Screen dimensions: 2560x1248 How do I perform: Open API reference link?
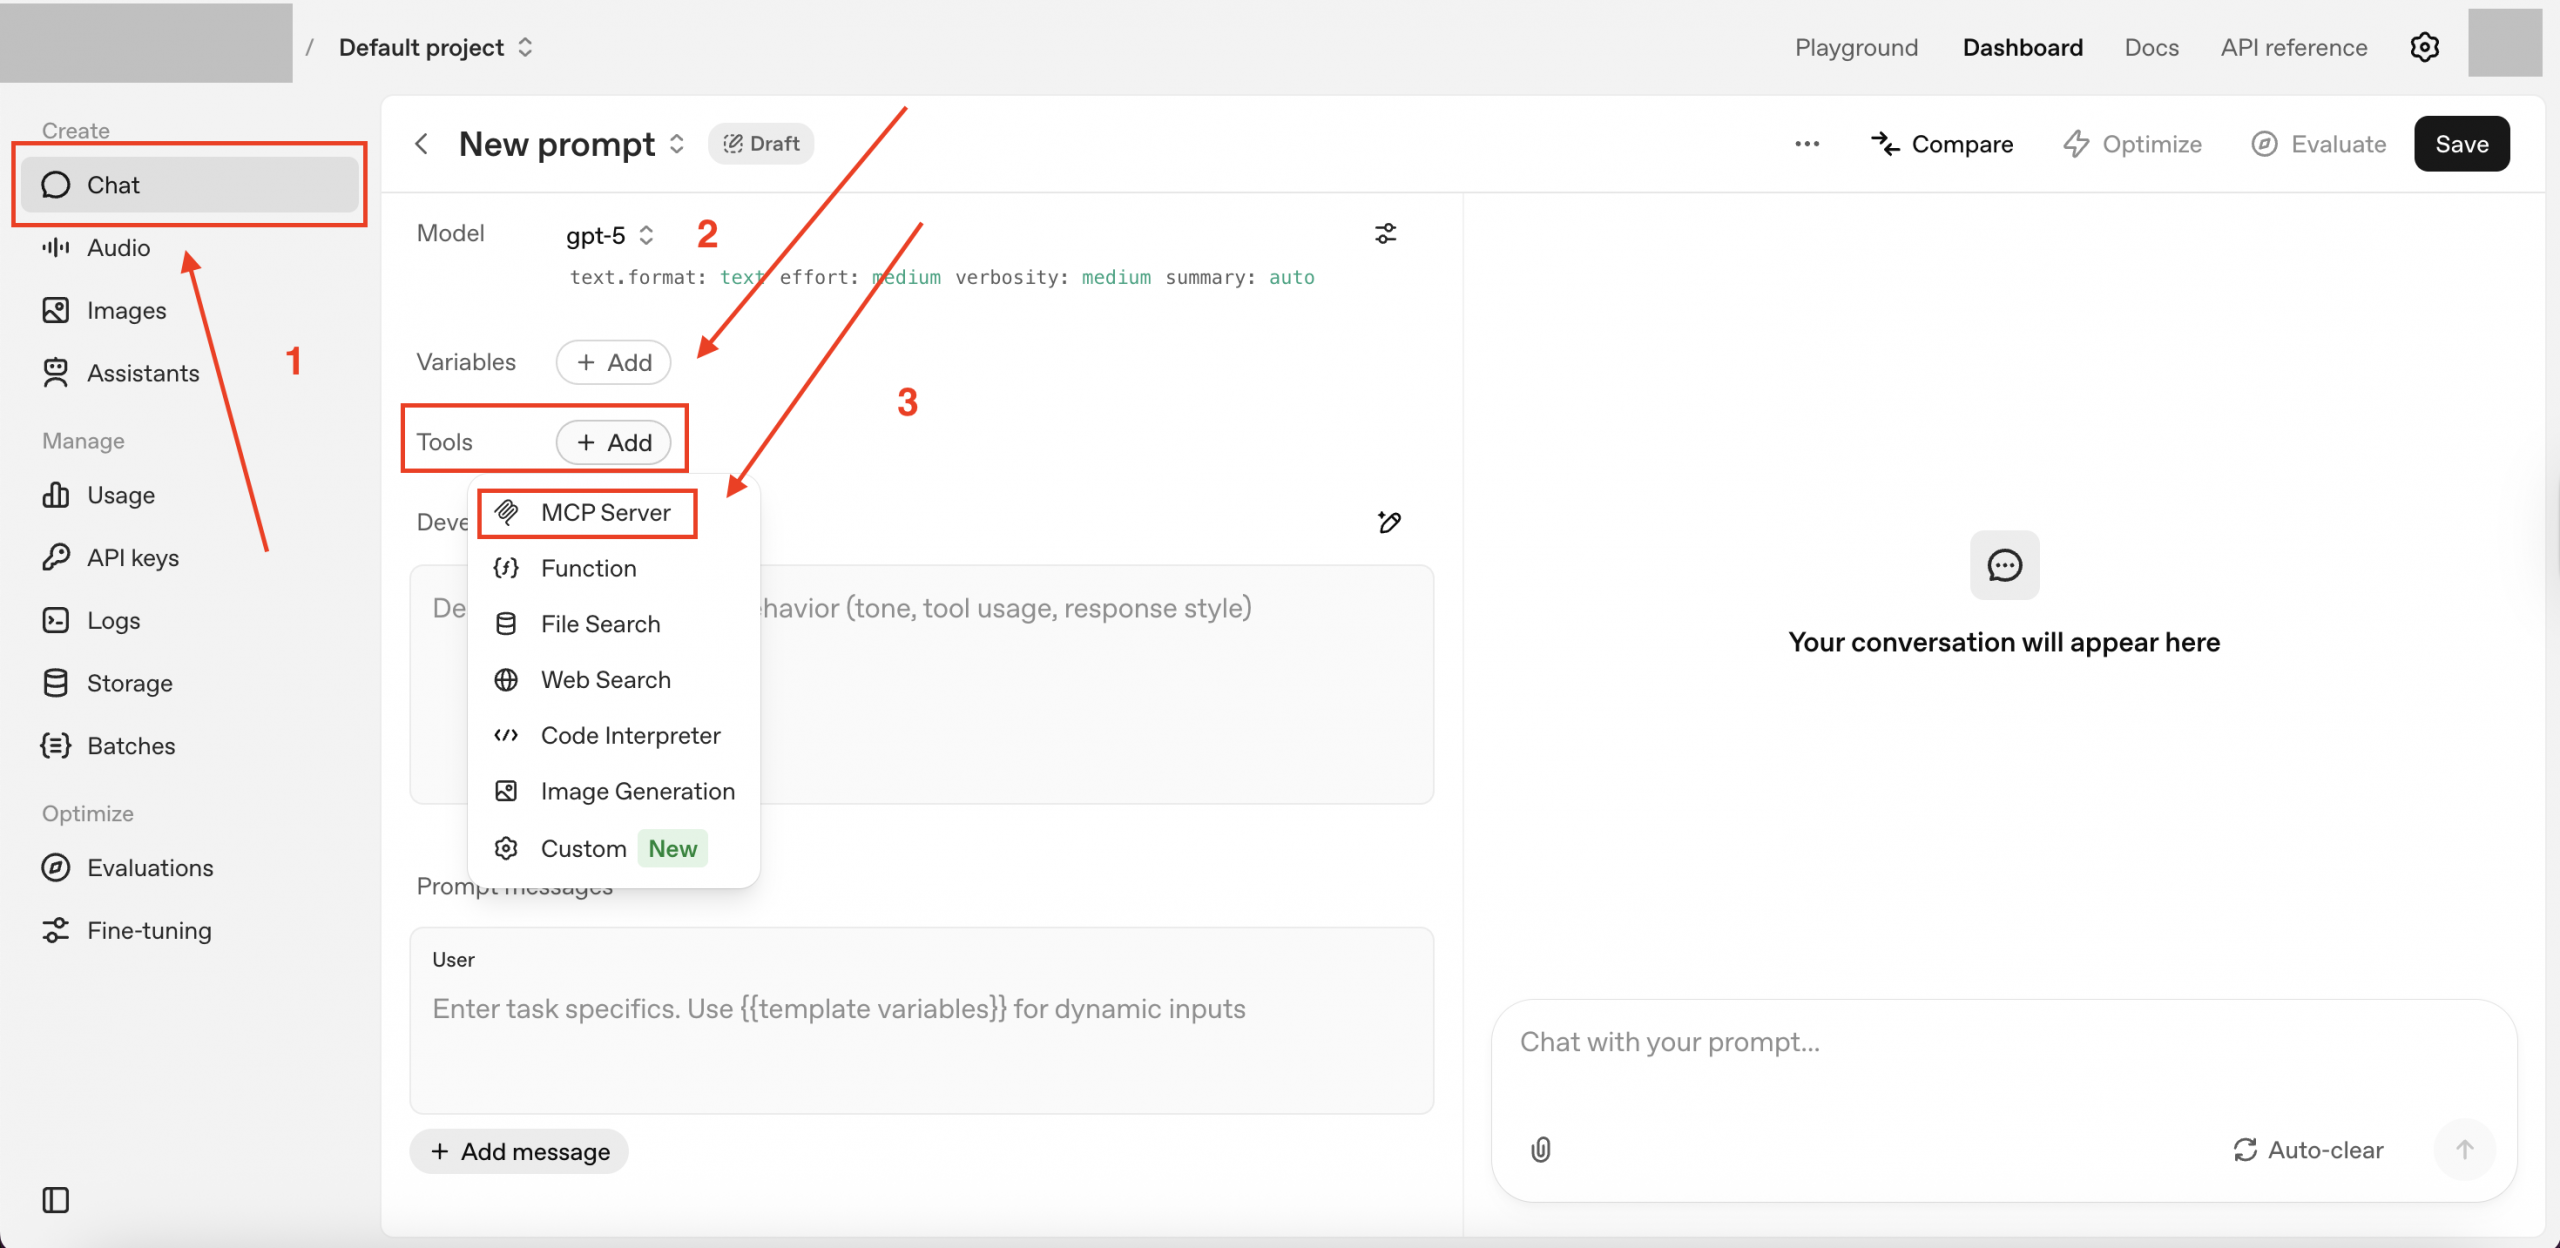(x=2294, y=47)
